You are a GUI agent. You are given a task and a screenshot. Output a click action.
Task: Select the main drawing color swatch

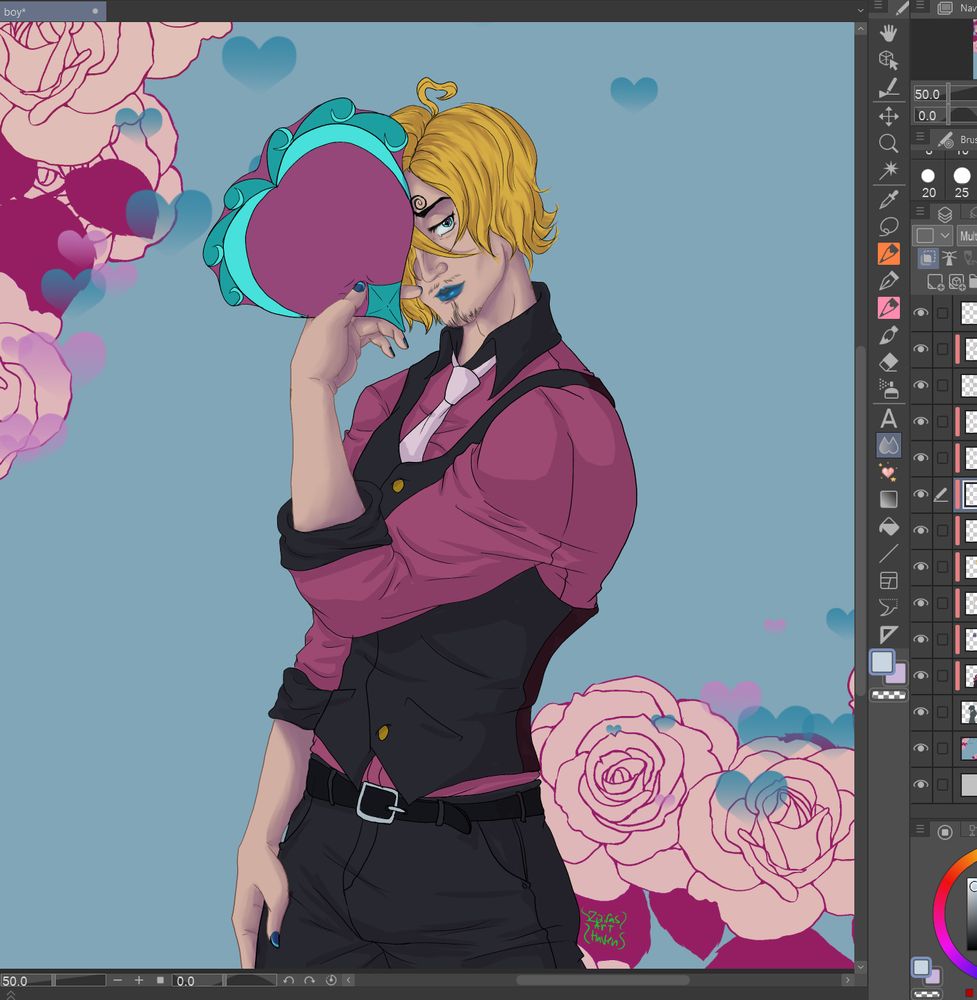882,662
